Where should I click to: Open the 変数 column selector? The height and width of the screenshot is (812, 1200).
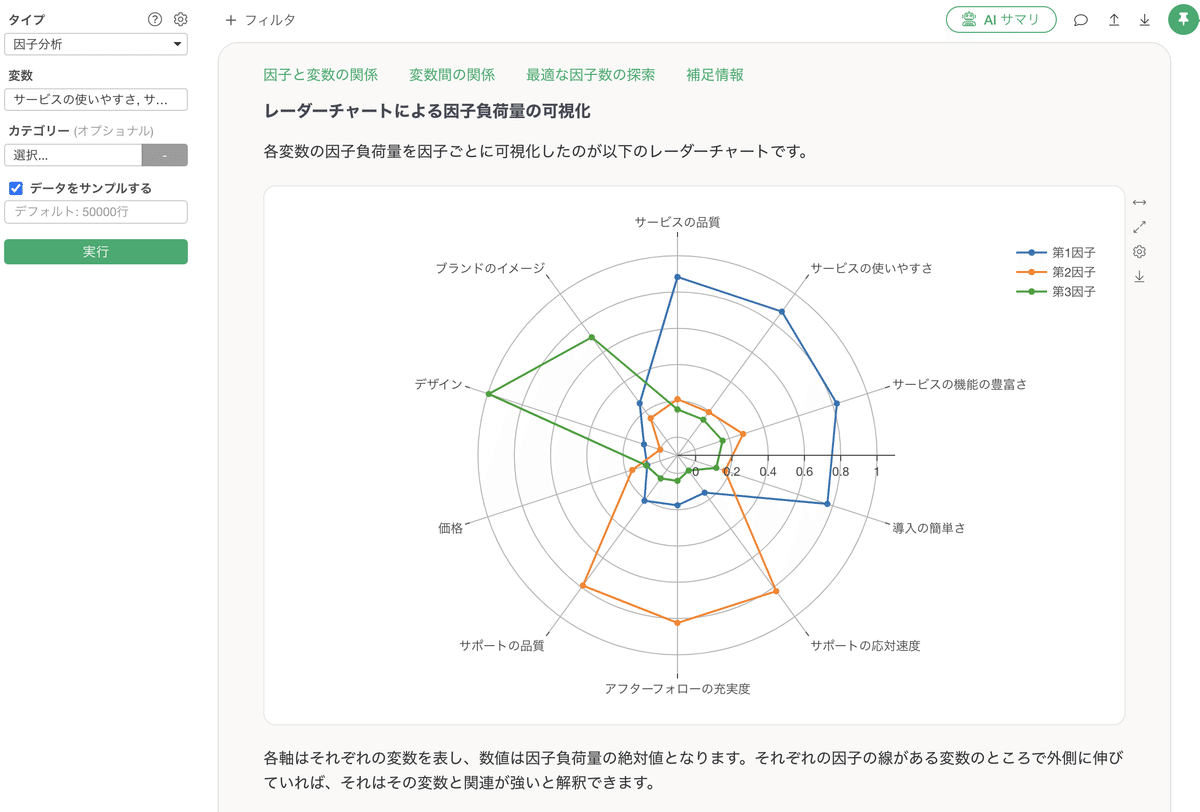(96, 100)
